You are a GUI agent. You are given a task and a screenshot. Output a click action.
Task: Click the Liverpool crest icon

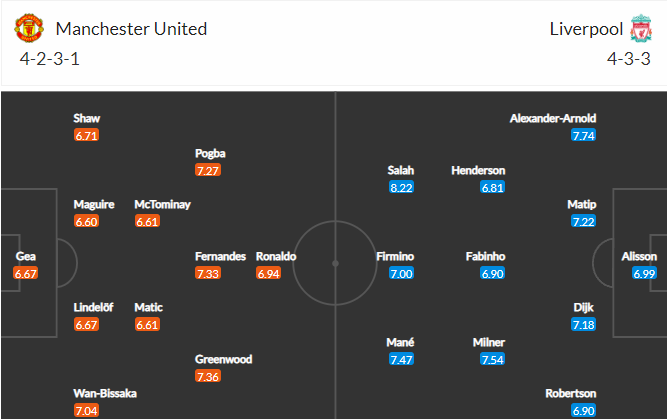641,28
